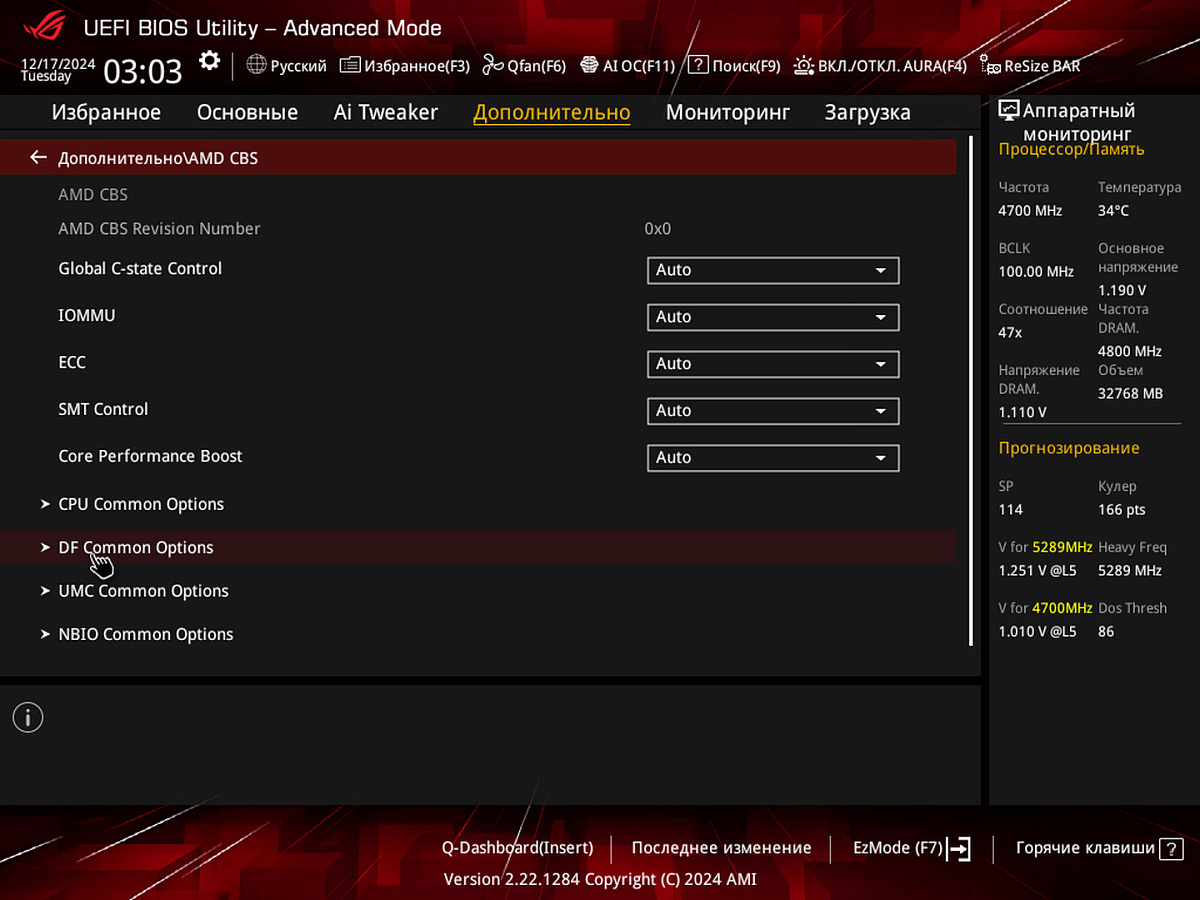
Task: Go to the Мониторинг tab
Action: [728, 112]
